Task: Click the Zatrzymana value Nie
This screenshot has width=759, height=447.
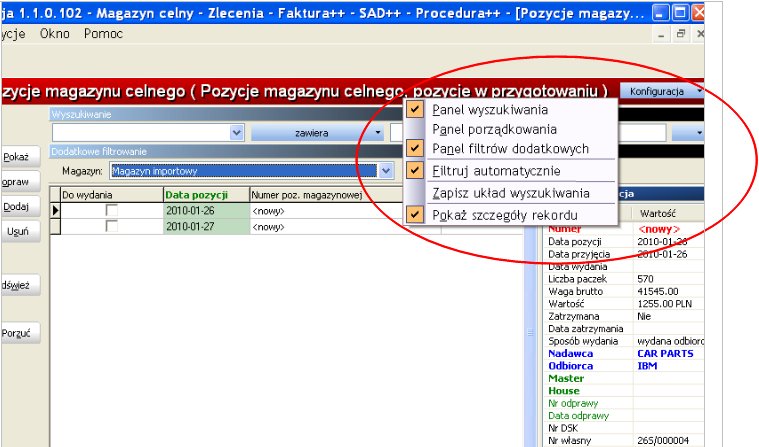Action: [644, 316]
